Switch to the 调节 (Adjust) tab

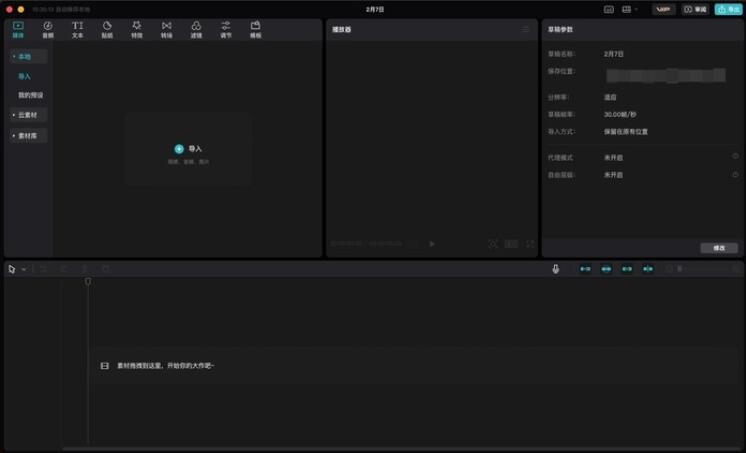click(x=226, y=29)
